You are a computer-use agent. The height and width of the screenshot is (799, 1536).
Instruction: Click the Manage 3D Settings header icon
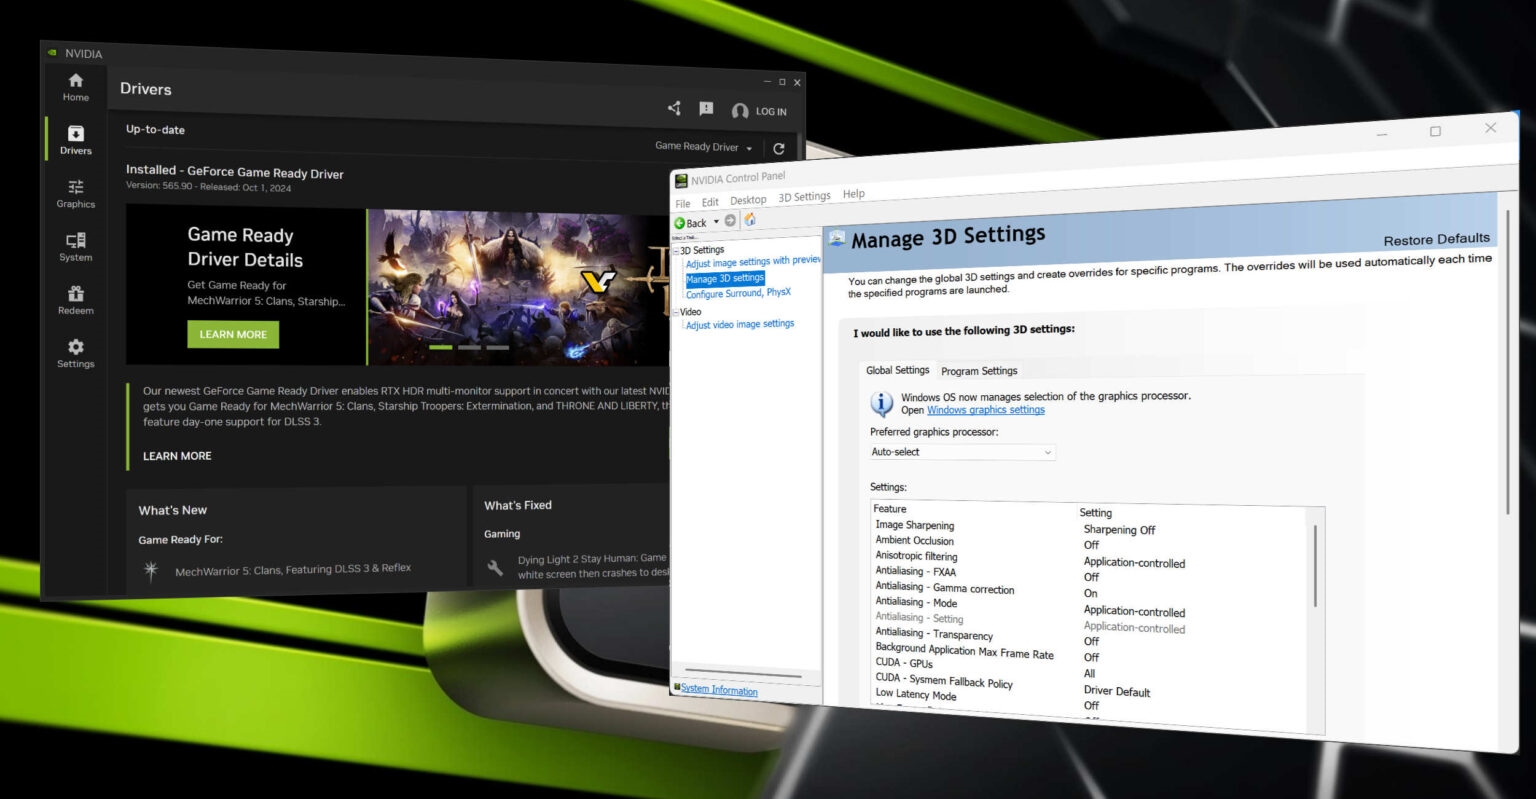(837, 239)
